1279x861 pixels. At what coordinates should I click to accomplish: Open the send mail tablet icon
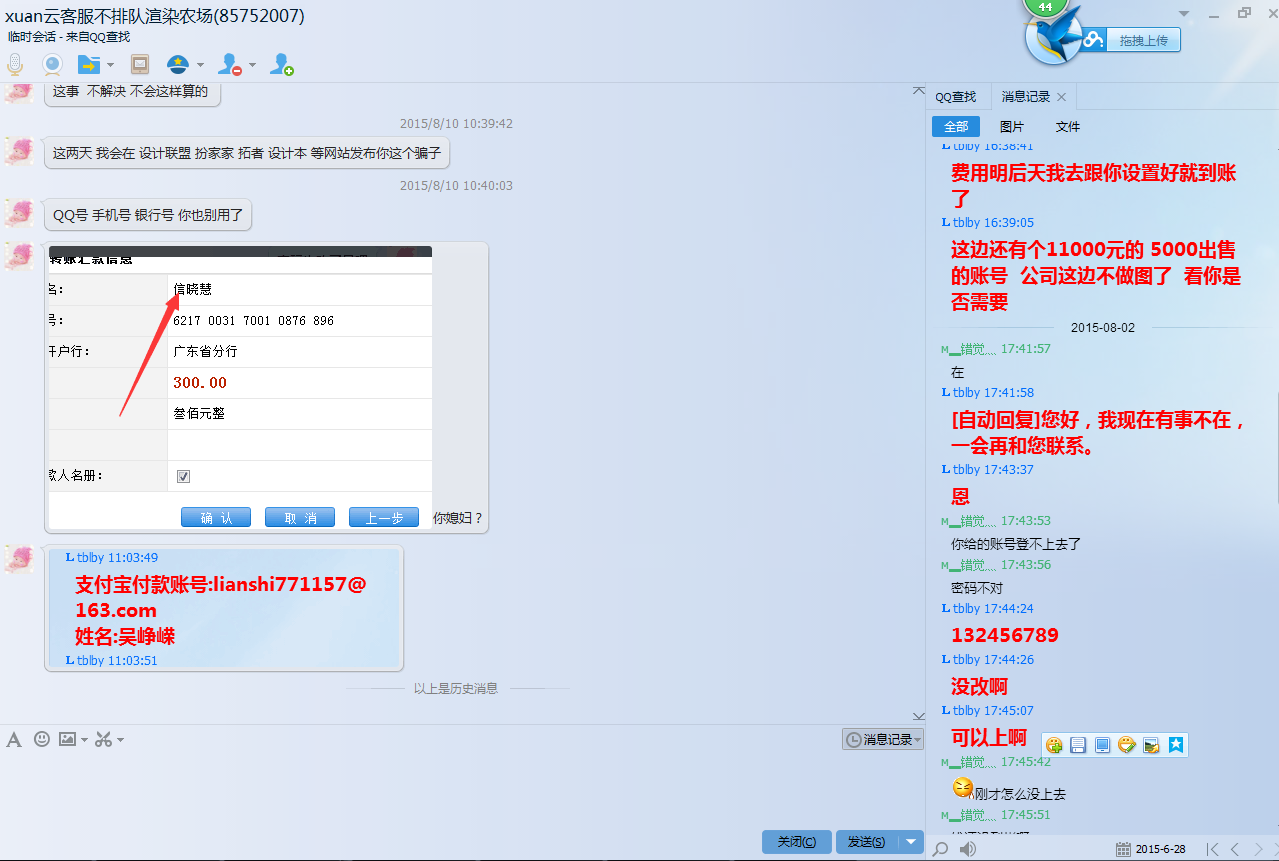(x=140, y=65)
